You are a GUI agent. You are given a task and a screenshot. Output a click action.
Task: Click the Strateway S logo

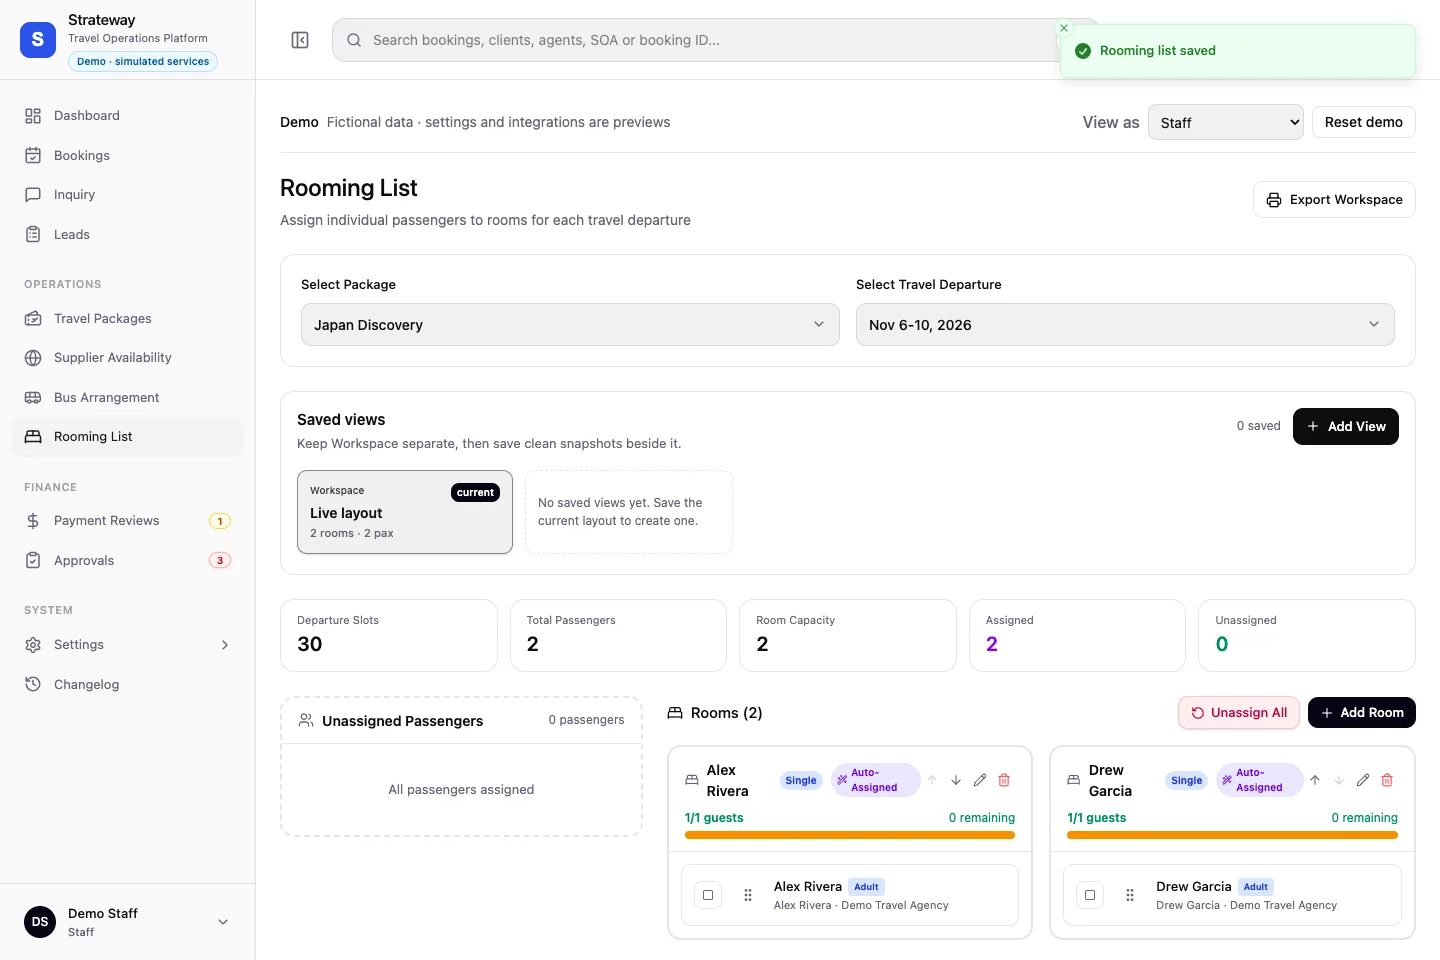[38, 40]
